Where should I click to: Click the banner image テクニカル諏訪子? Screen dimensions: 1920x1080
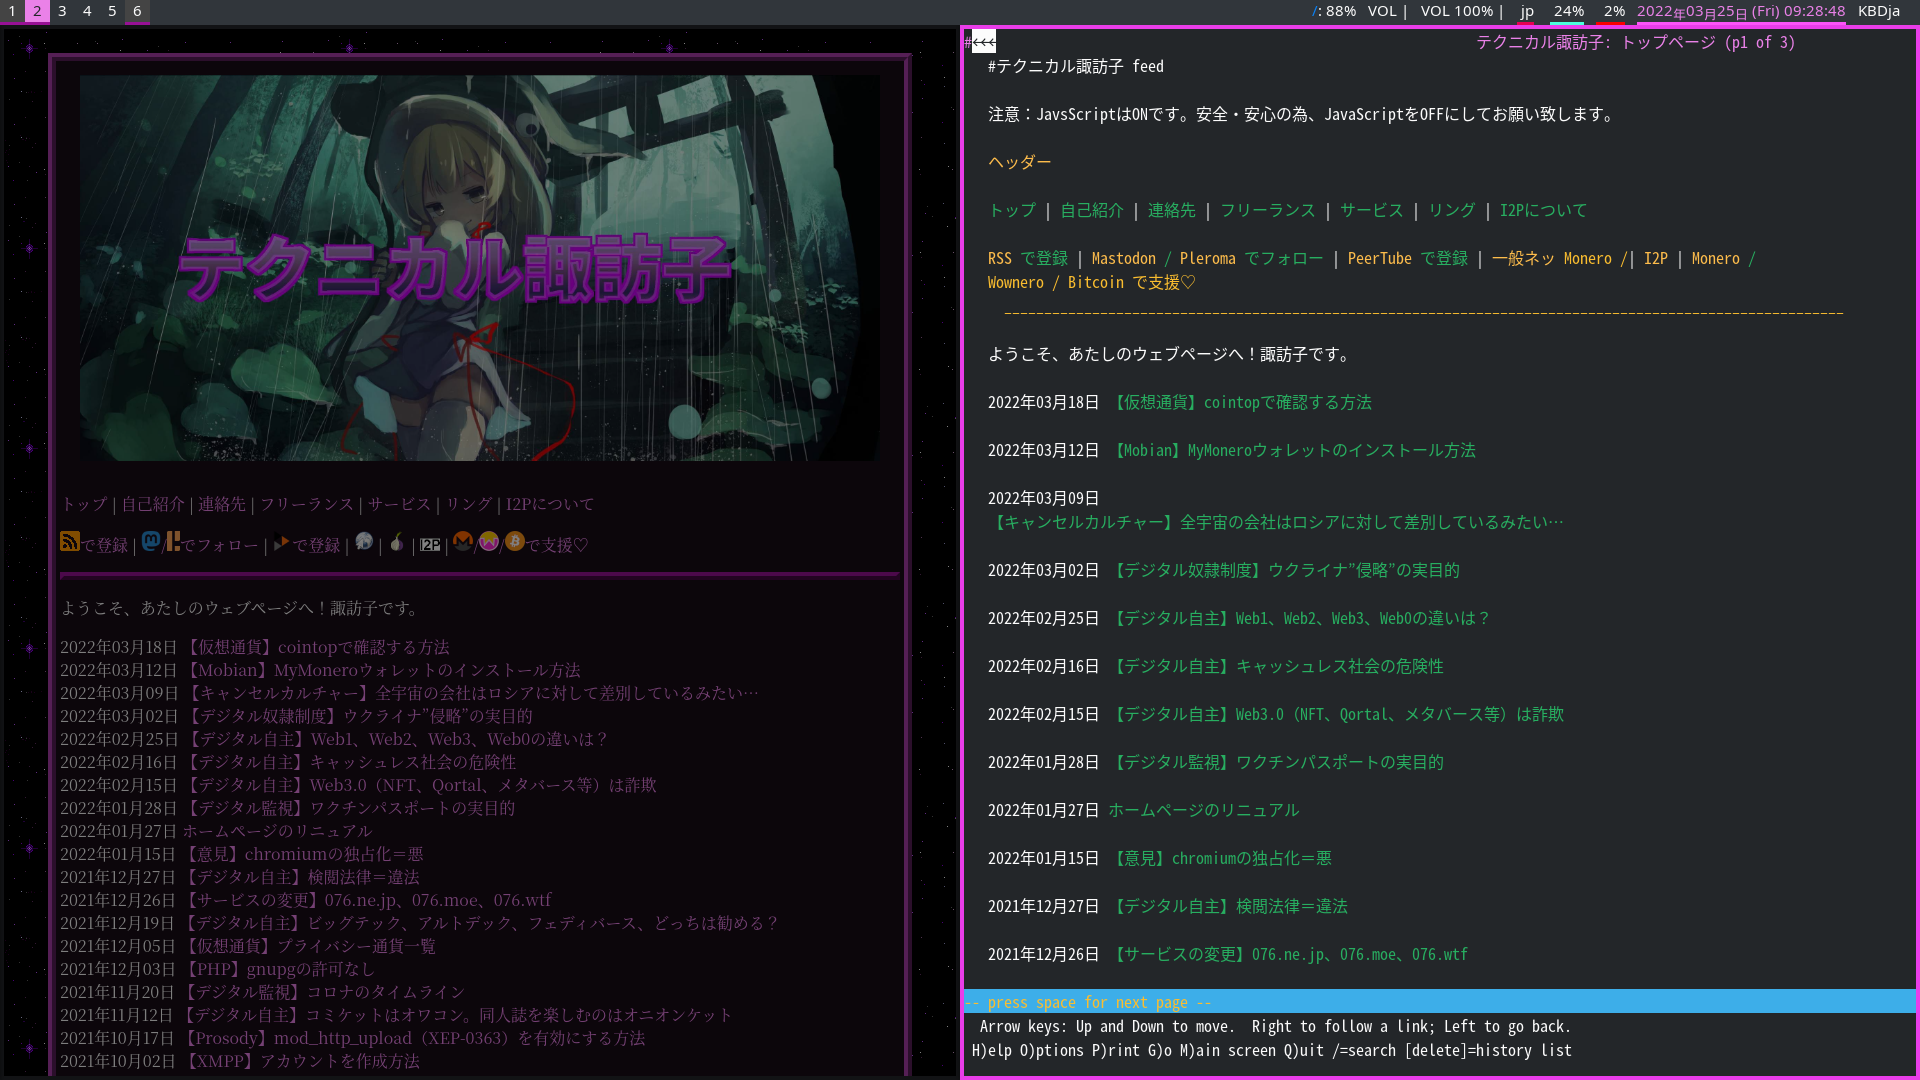480,268
